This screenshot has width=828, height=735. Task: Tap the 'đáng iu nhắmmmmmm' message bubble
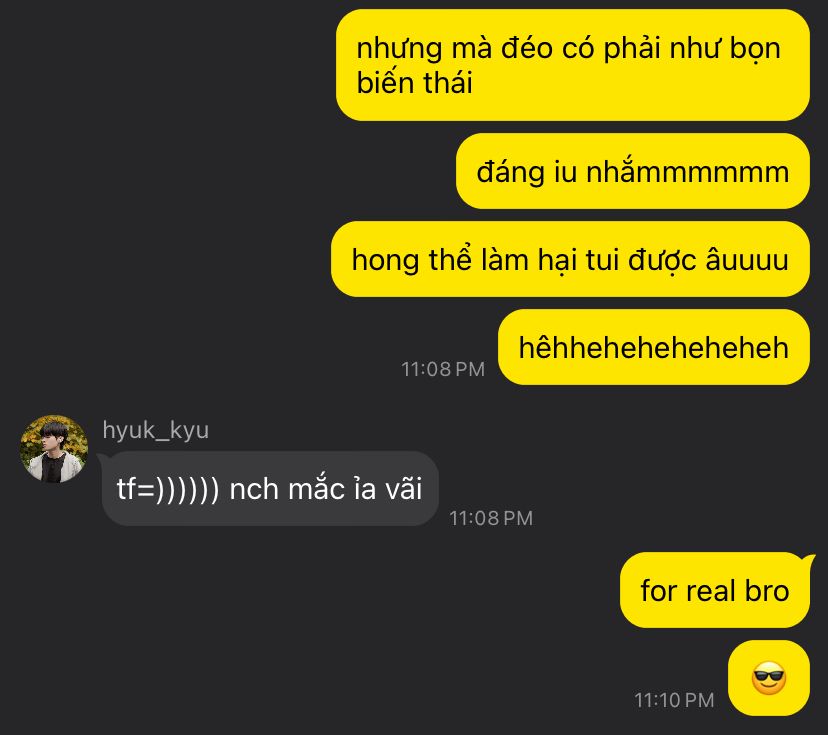[633, 171]
